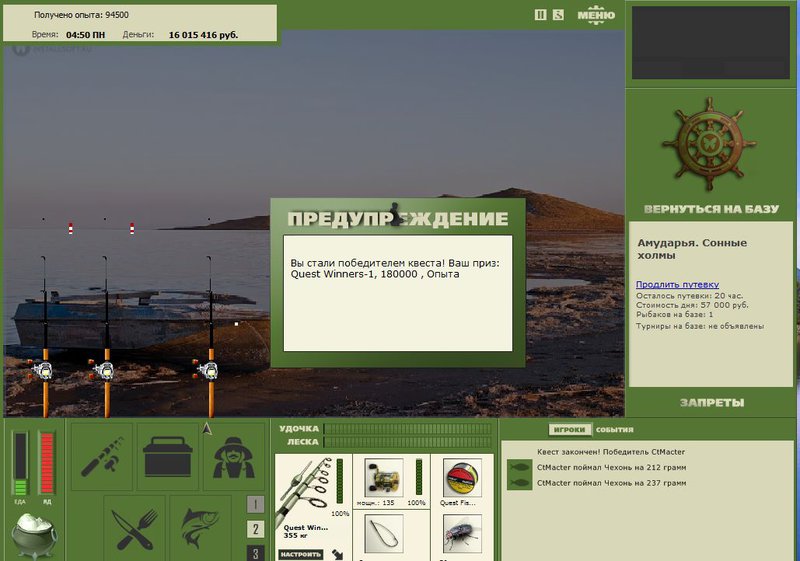Click ВЕРНУТЬСЯ НА БАЗУ button
The height and width of the screenshot is (561, 800).
point(711,209)
